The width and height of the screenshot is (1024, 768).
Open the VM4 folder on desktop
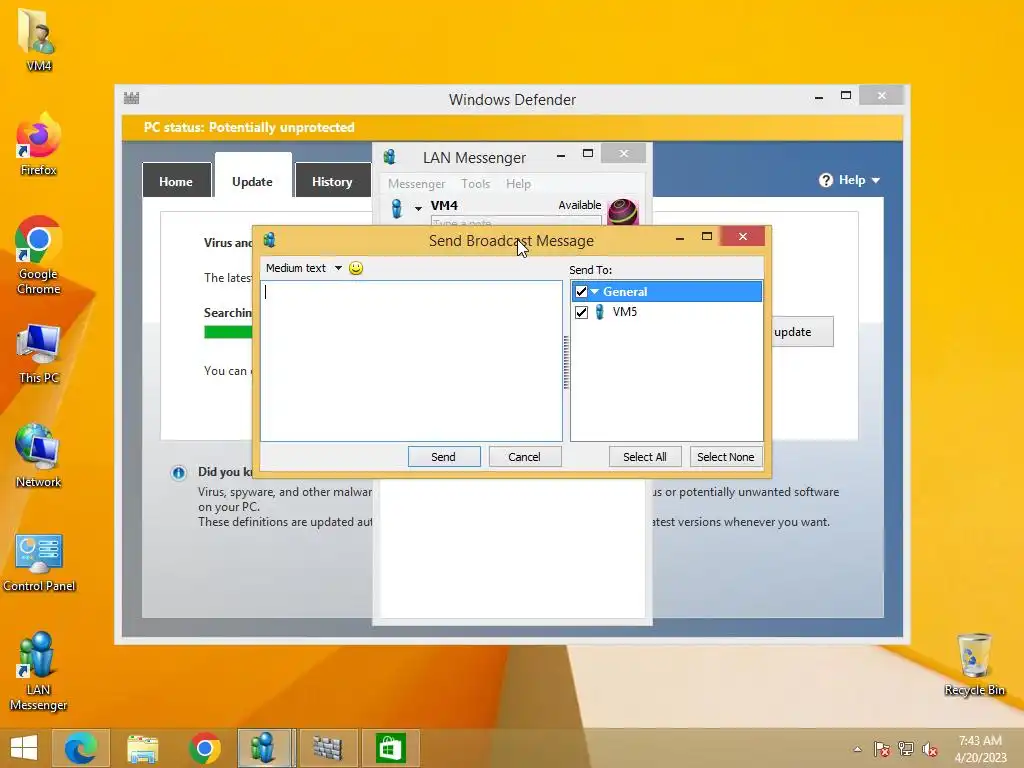pos(39,40)
